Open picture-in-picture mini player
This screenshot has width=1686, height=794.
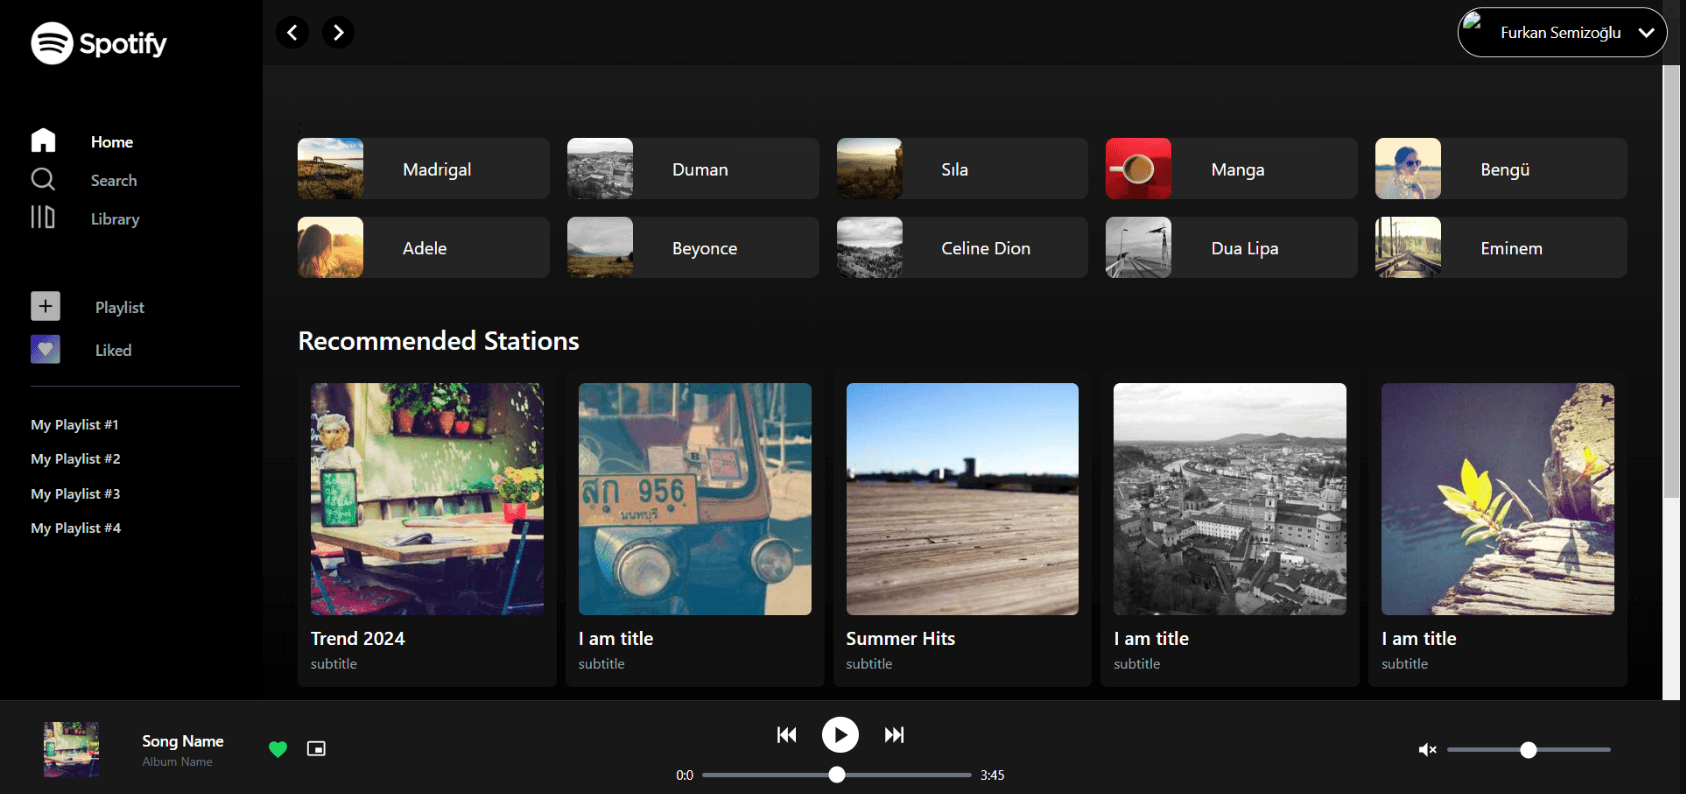(x=316, y=749)
